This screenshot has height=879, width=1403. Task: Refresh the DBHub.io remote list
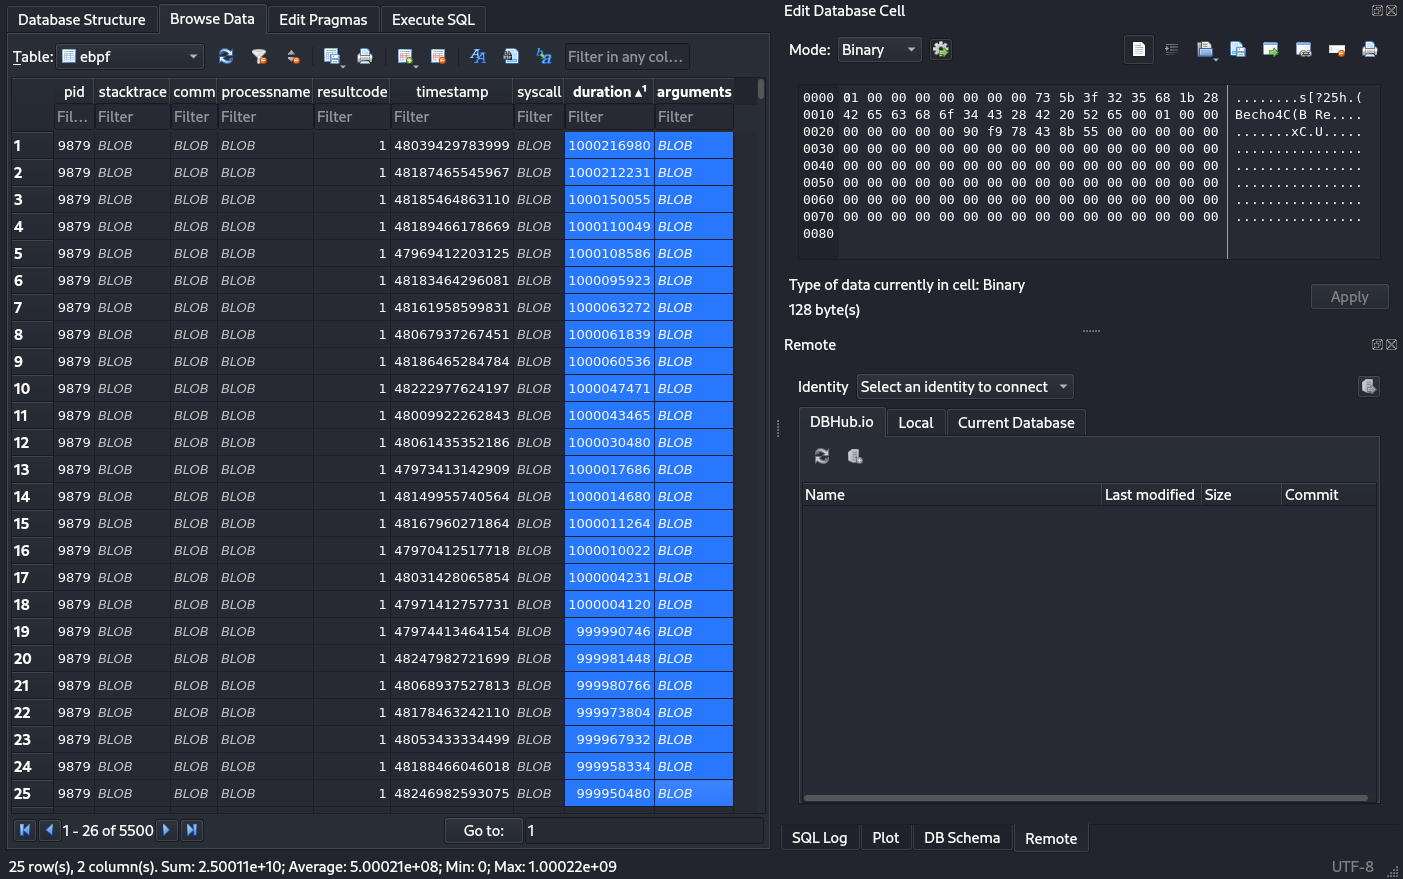coord(822,456)
